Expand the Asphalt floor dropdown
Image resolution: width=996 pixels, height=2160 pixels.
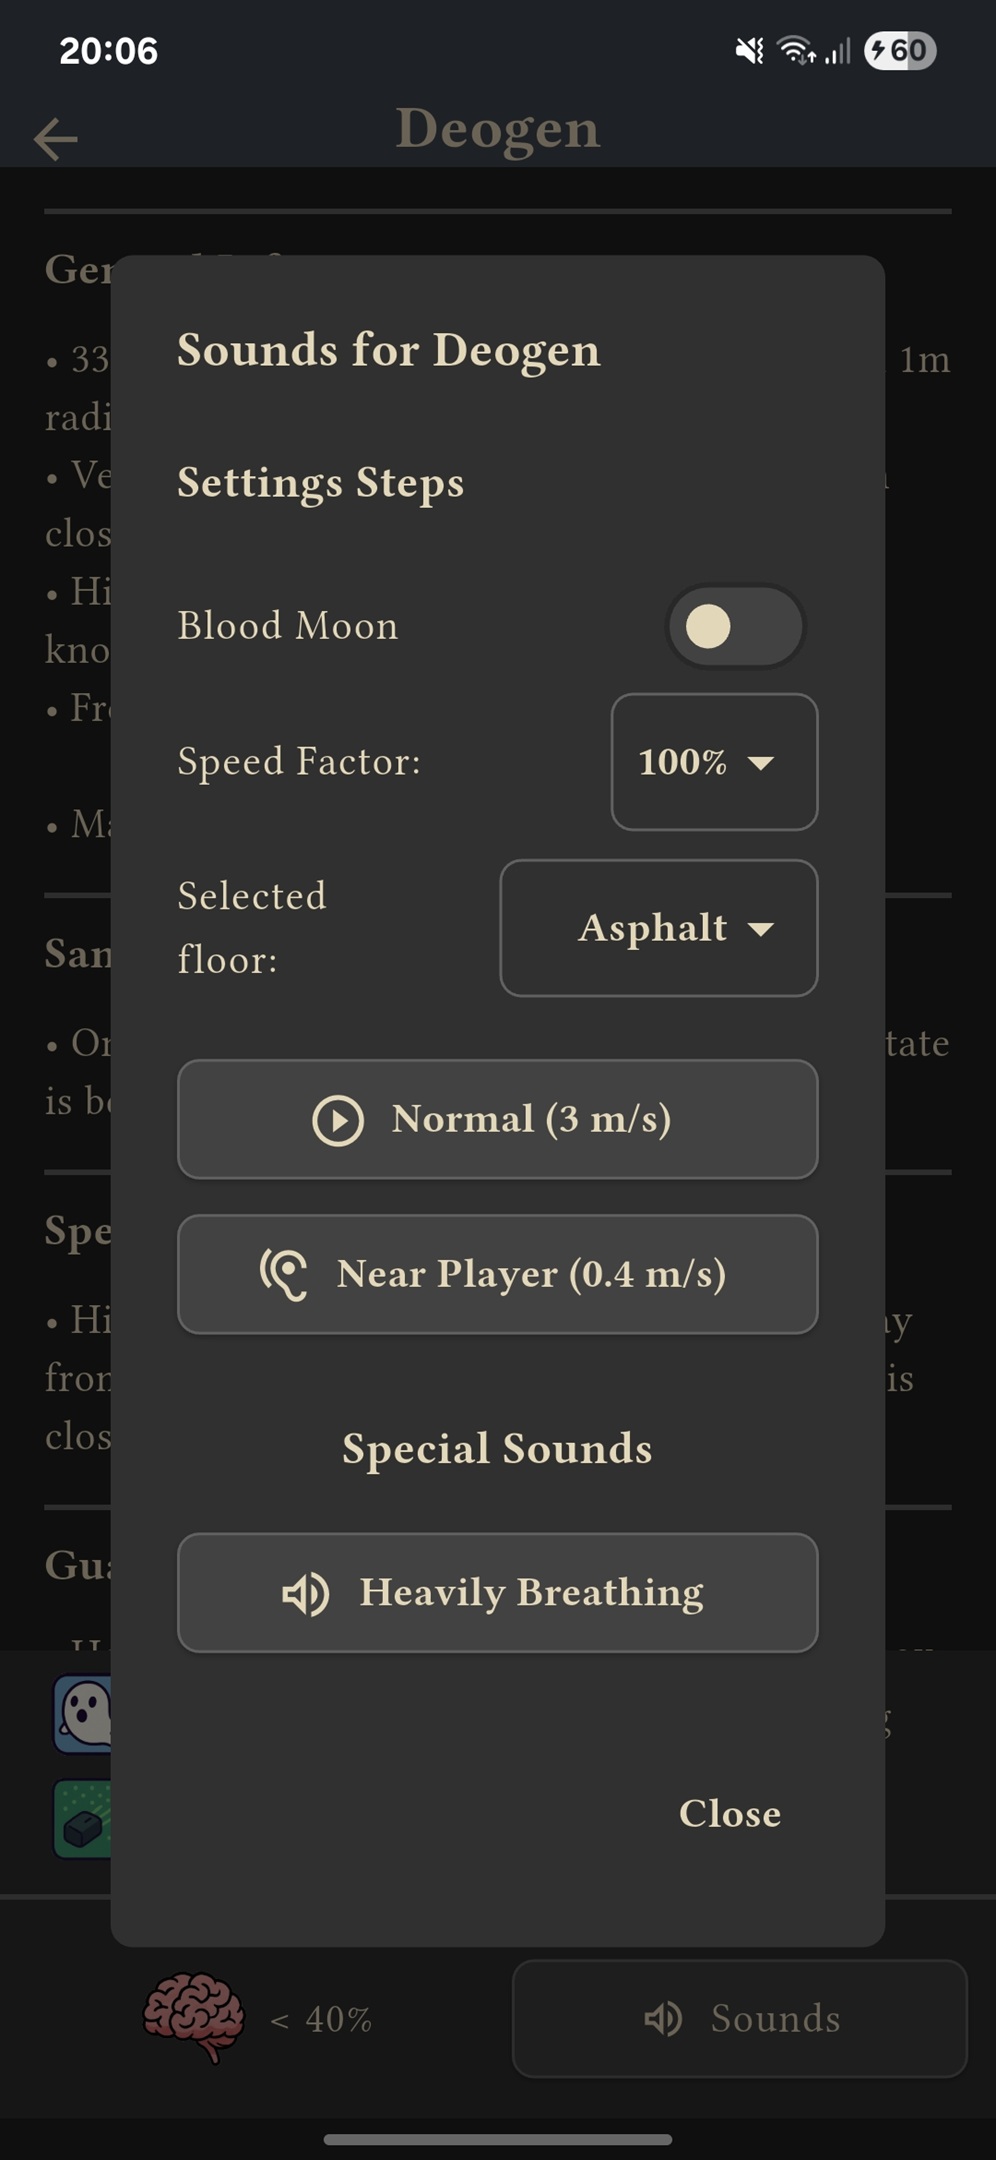click(659, 928)
